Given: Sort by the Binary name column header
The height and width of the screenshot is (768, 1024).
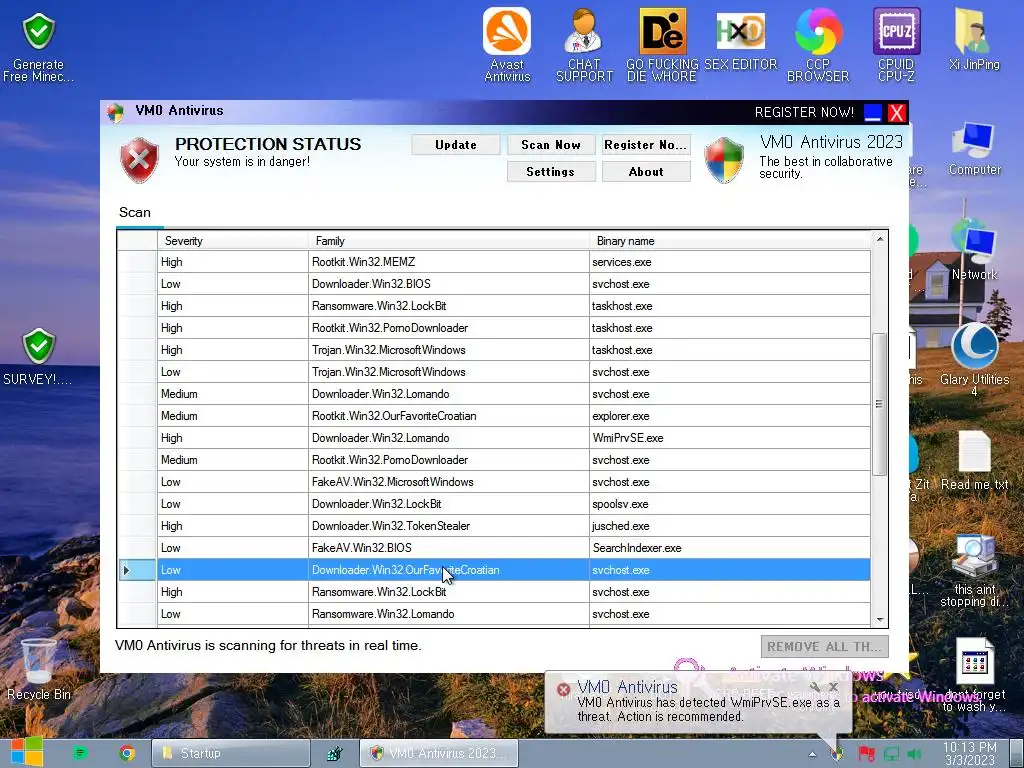Looking at the screenshot, I should coord(729,241).
